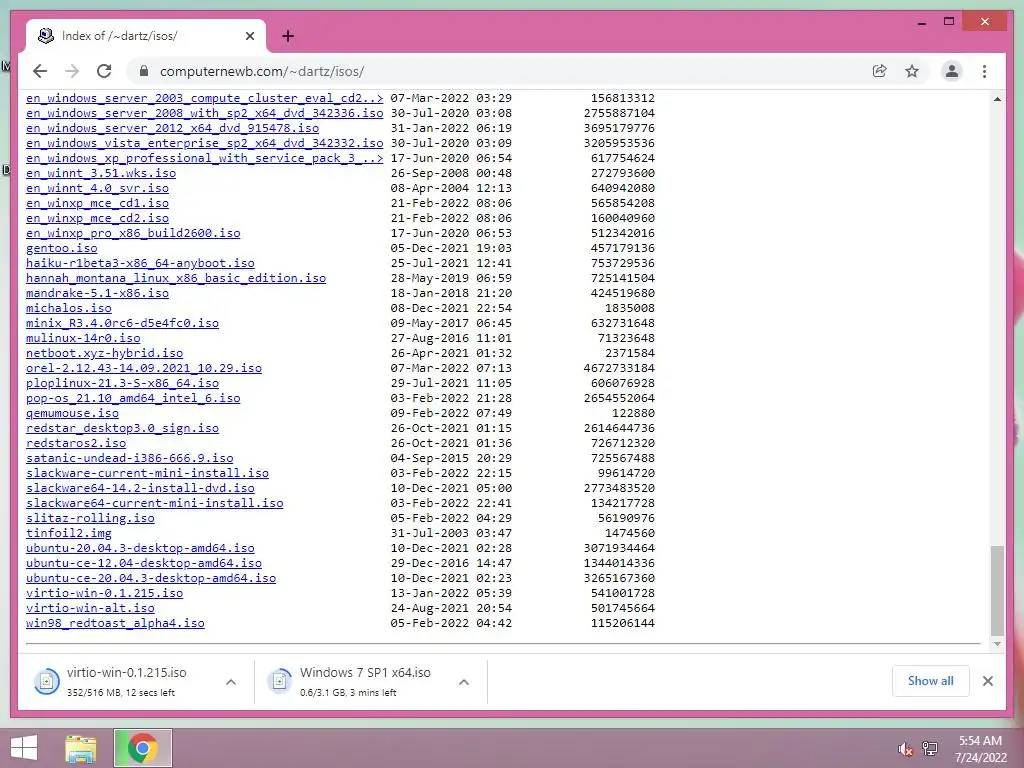Download mulinux-14r0.iso
Viewport: 1024px width, 768px height.
[83, 338]
